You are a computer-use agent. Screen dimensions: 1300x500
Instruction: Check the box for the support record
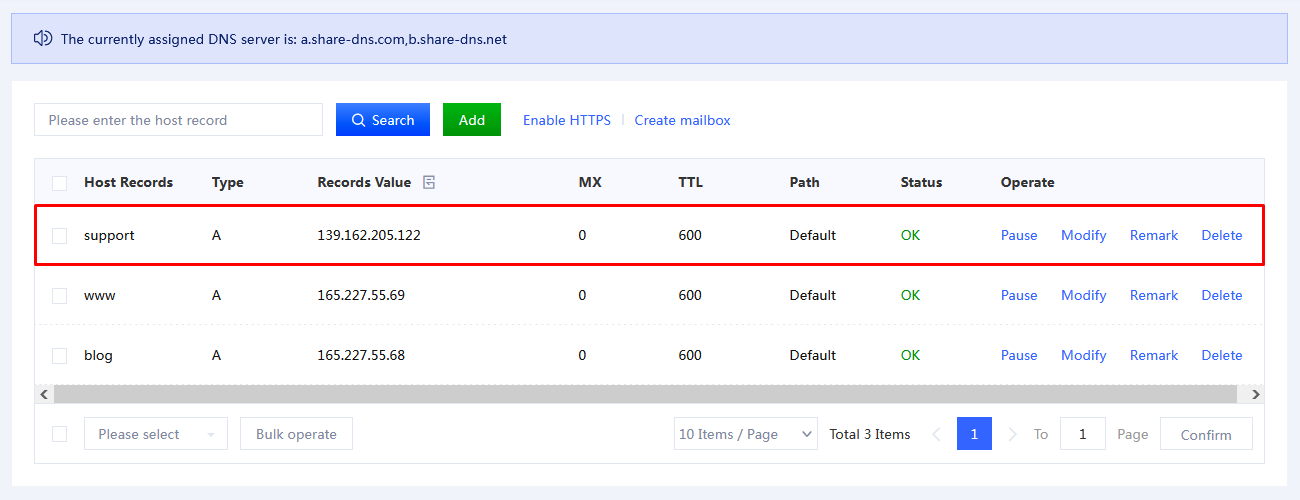(x=60, y=236)
